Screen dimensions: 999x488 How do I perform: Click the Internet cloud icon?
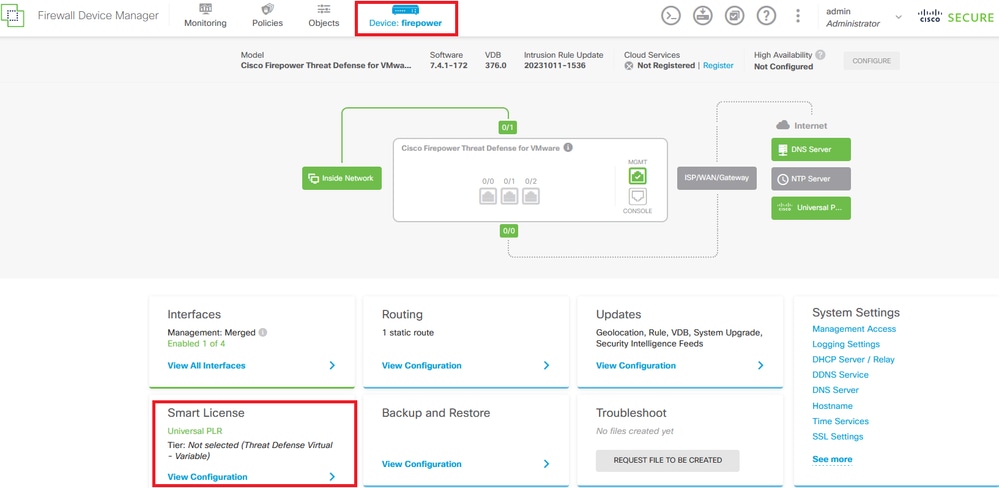point(782,126)
